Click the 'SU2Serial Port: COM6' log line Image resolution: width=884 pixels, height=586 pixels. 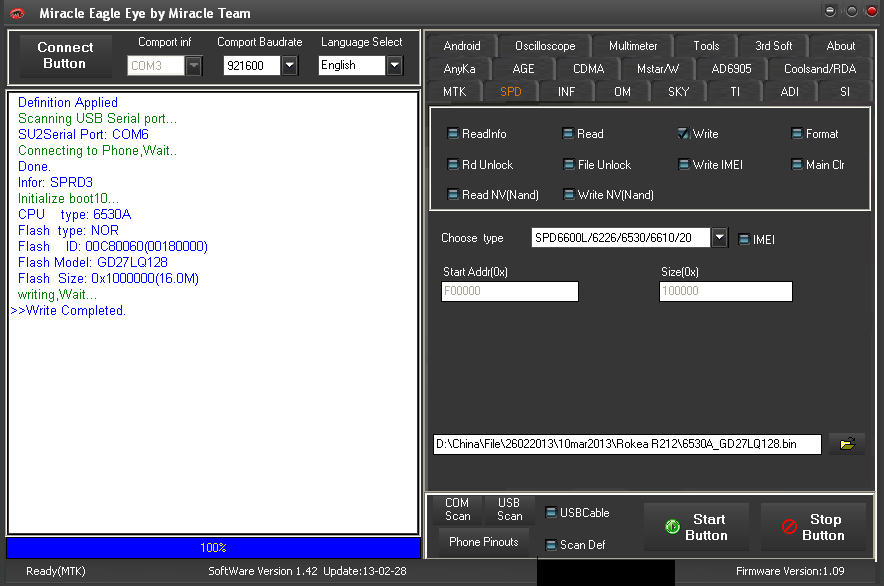pyautogui.click(x=83, y=134)
